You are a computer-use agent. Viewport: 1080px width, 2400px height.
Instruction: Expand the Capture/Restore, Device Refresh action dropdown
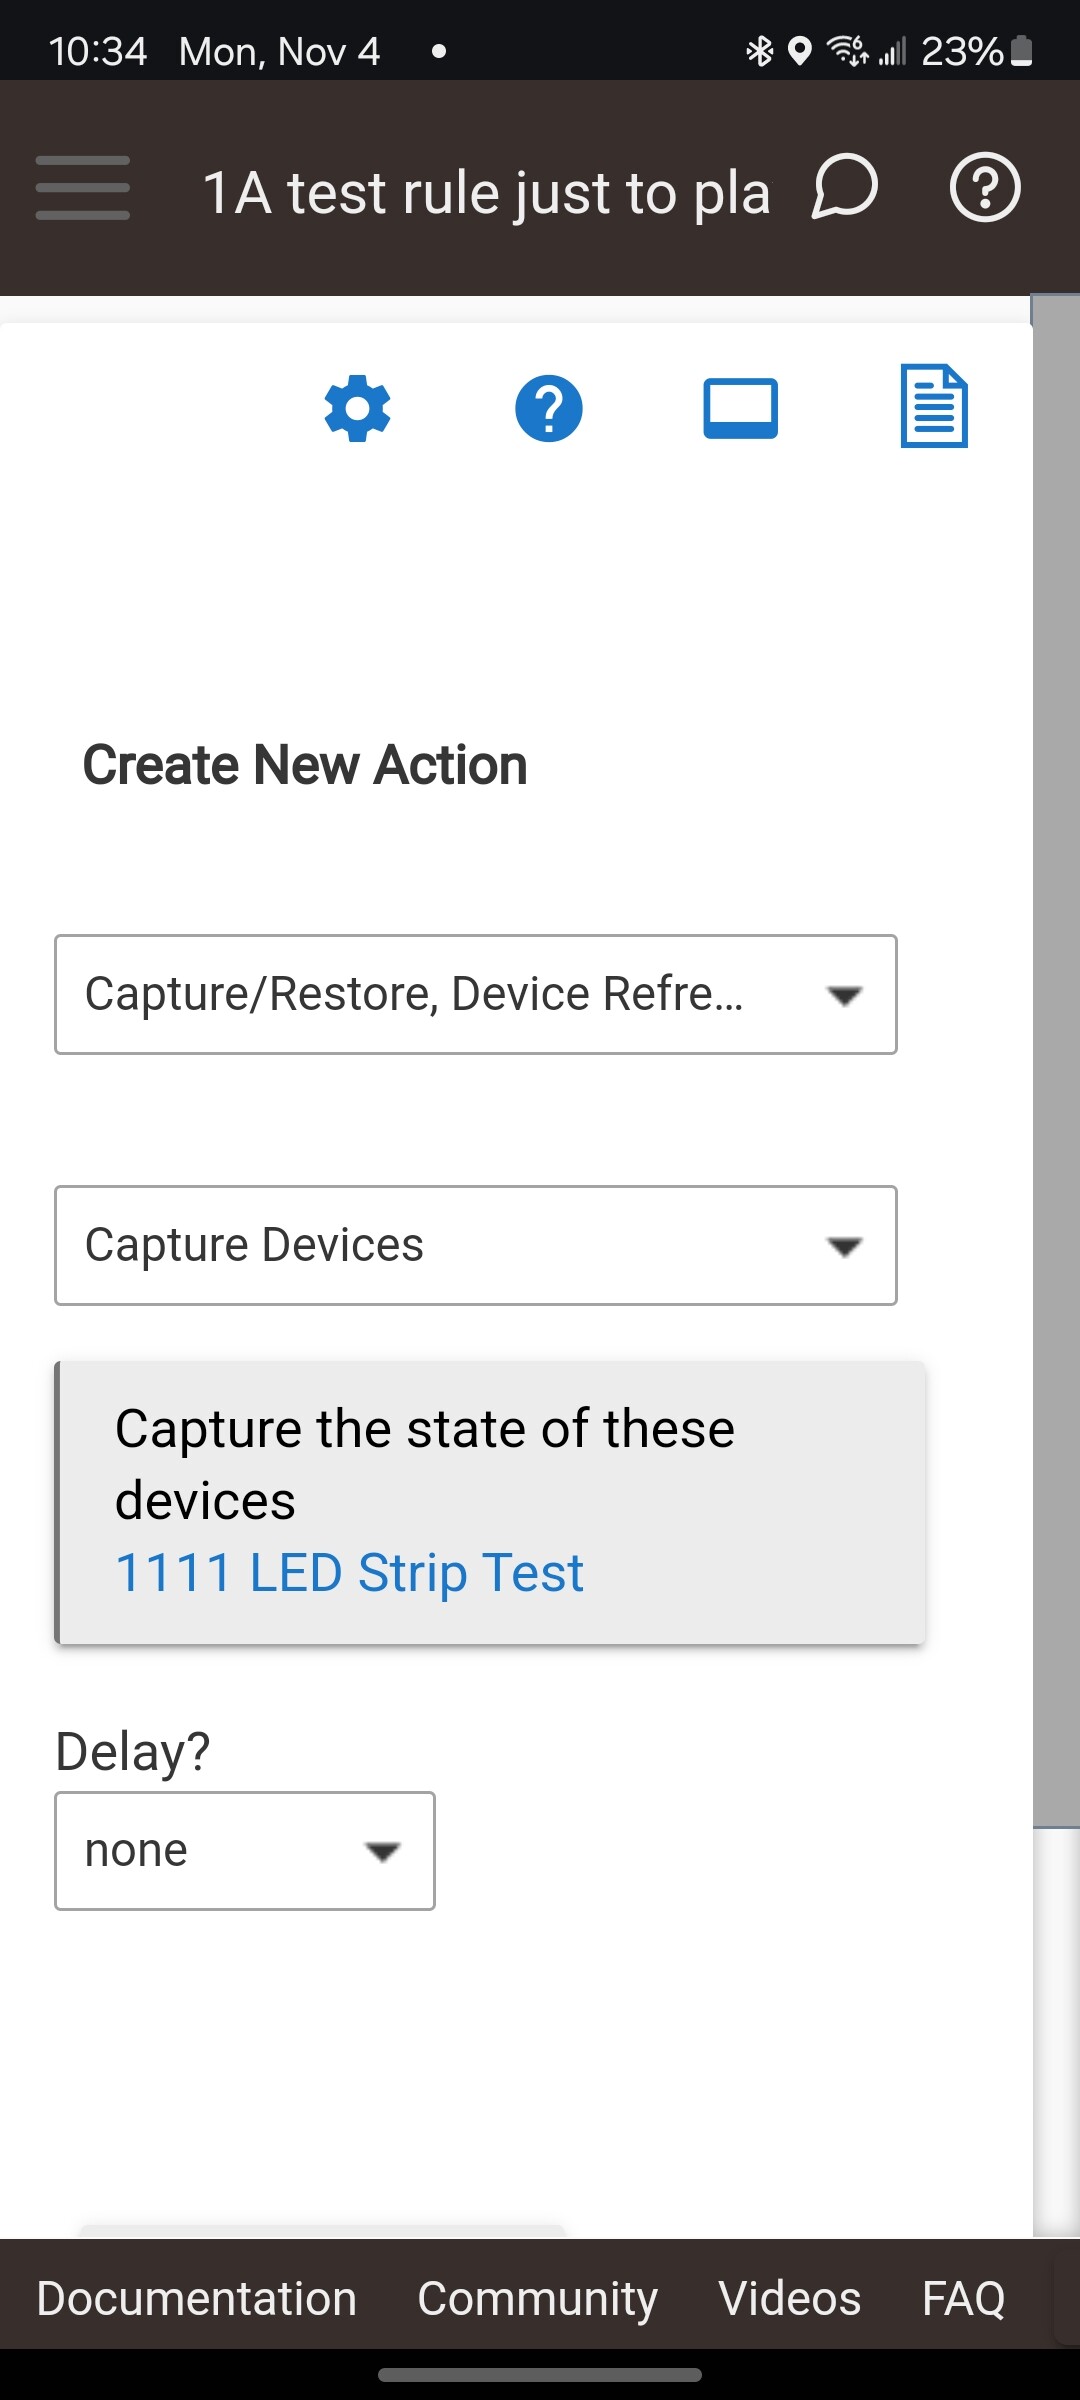476,995
